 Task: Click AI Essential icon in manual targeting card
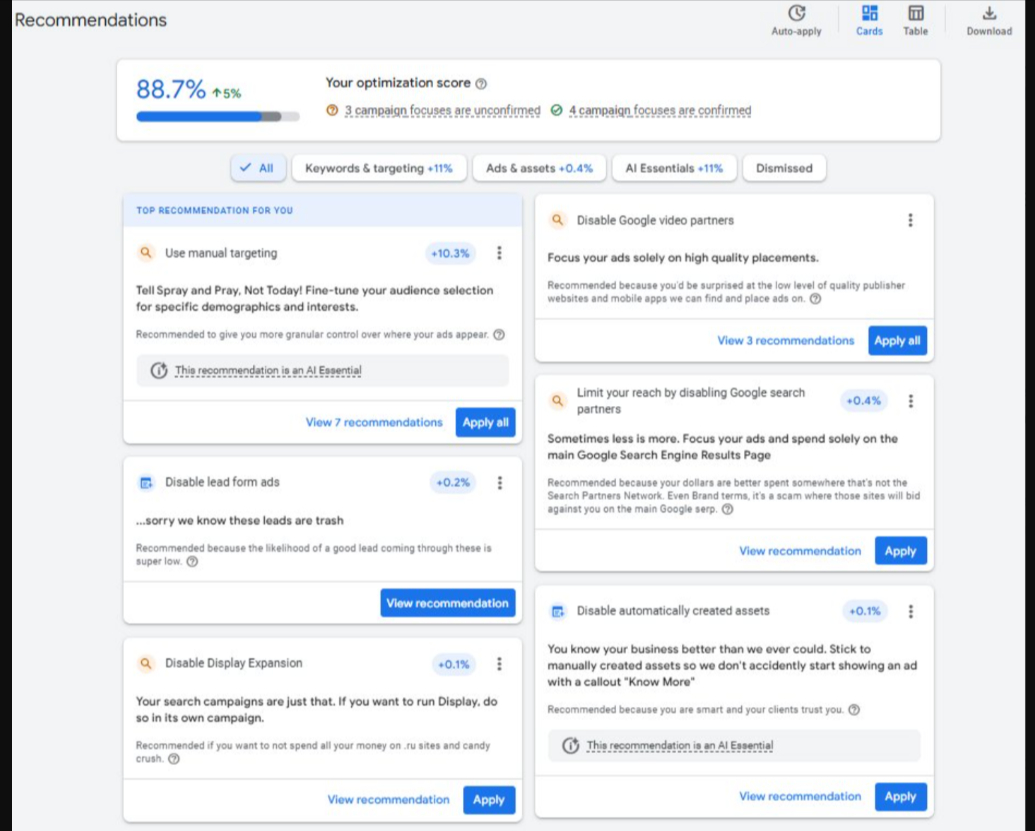point(158,370)
